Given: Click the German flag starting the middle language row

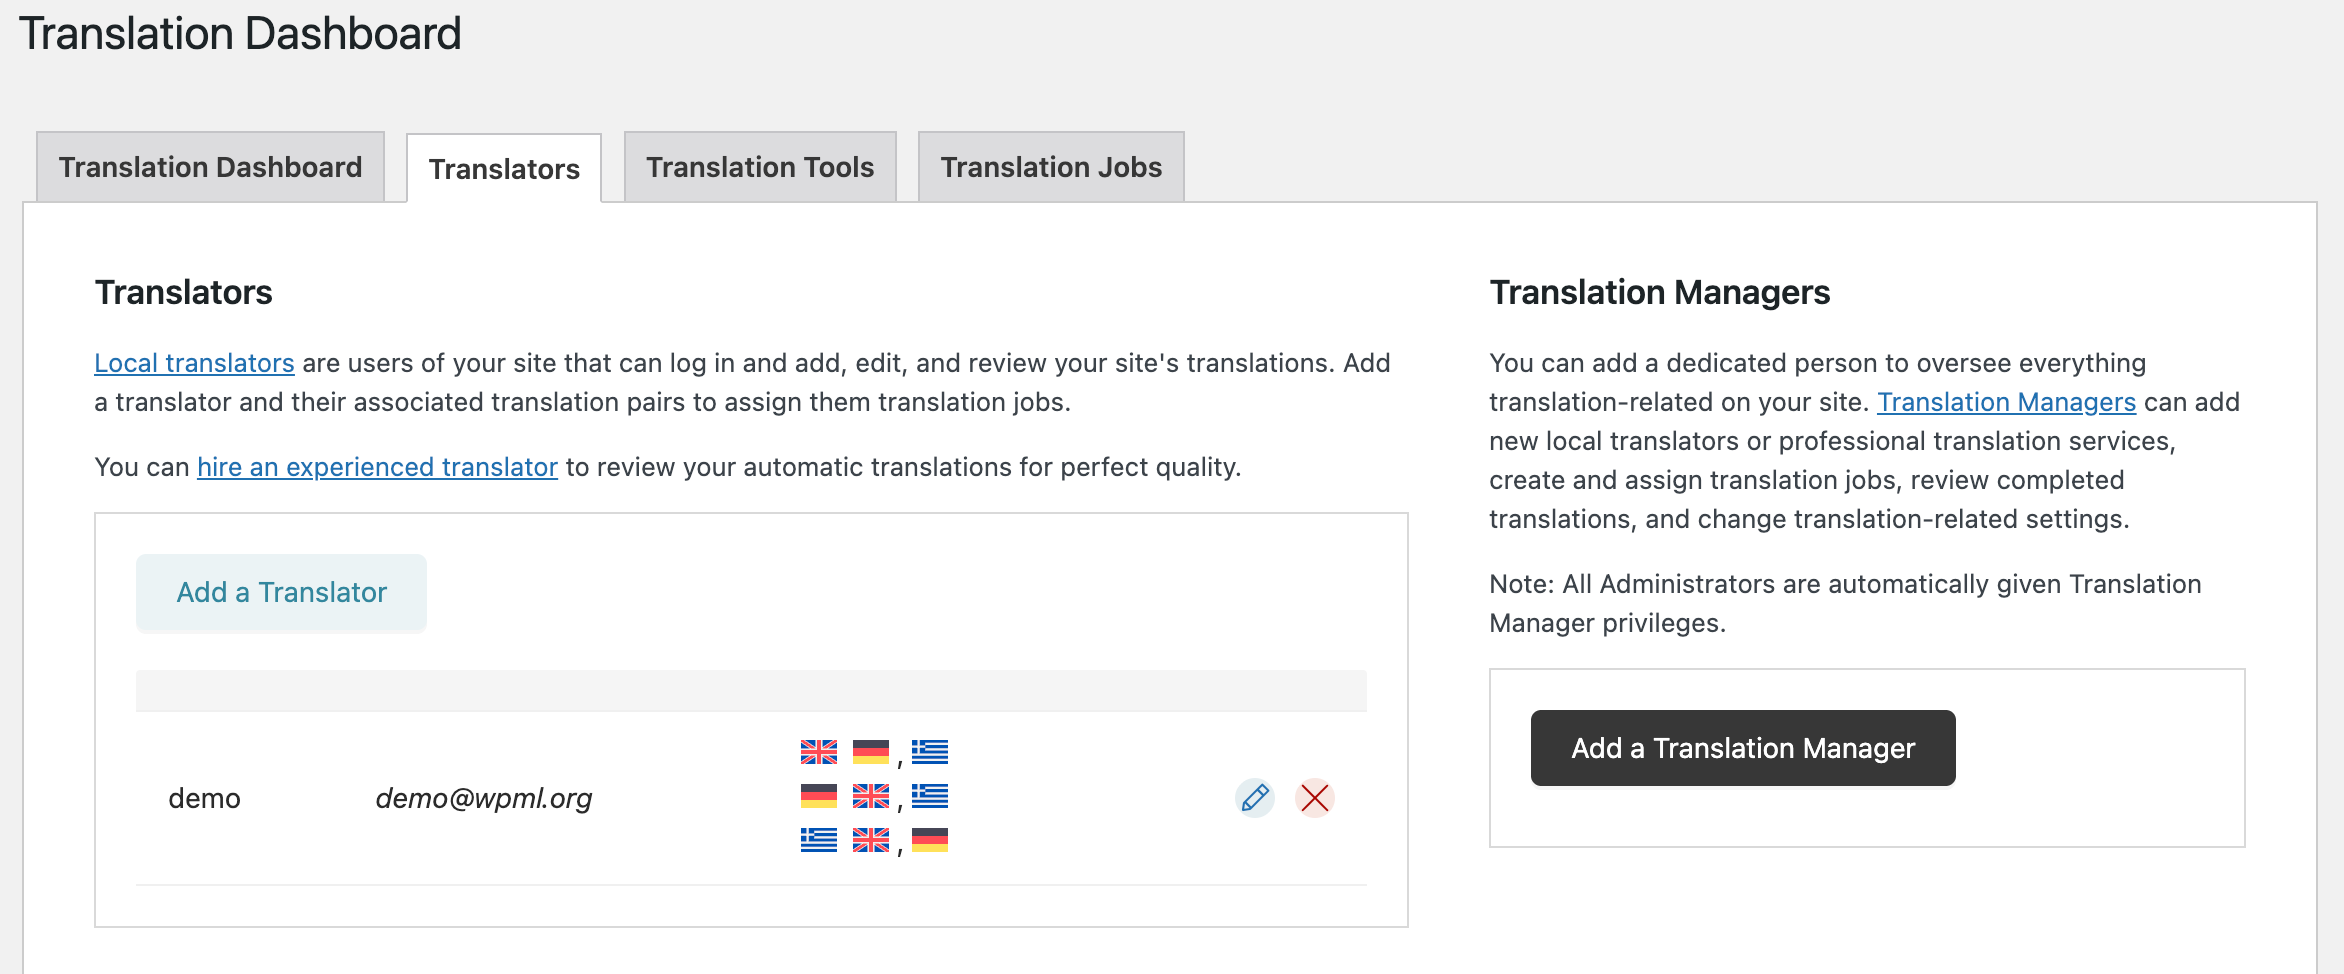Looking at the screenshot, I should 818,796.
